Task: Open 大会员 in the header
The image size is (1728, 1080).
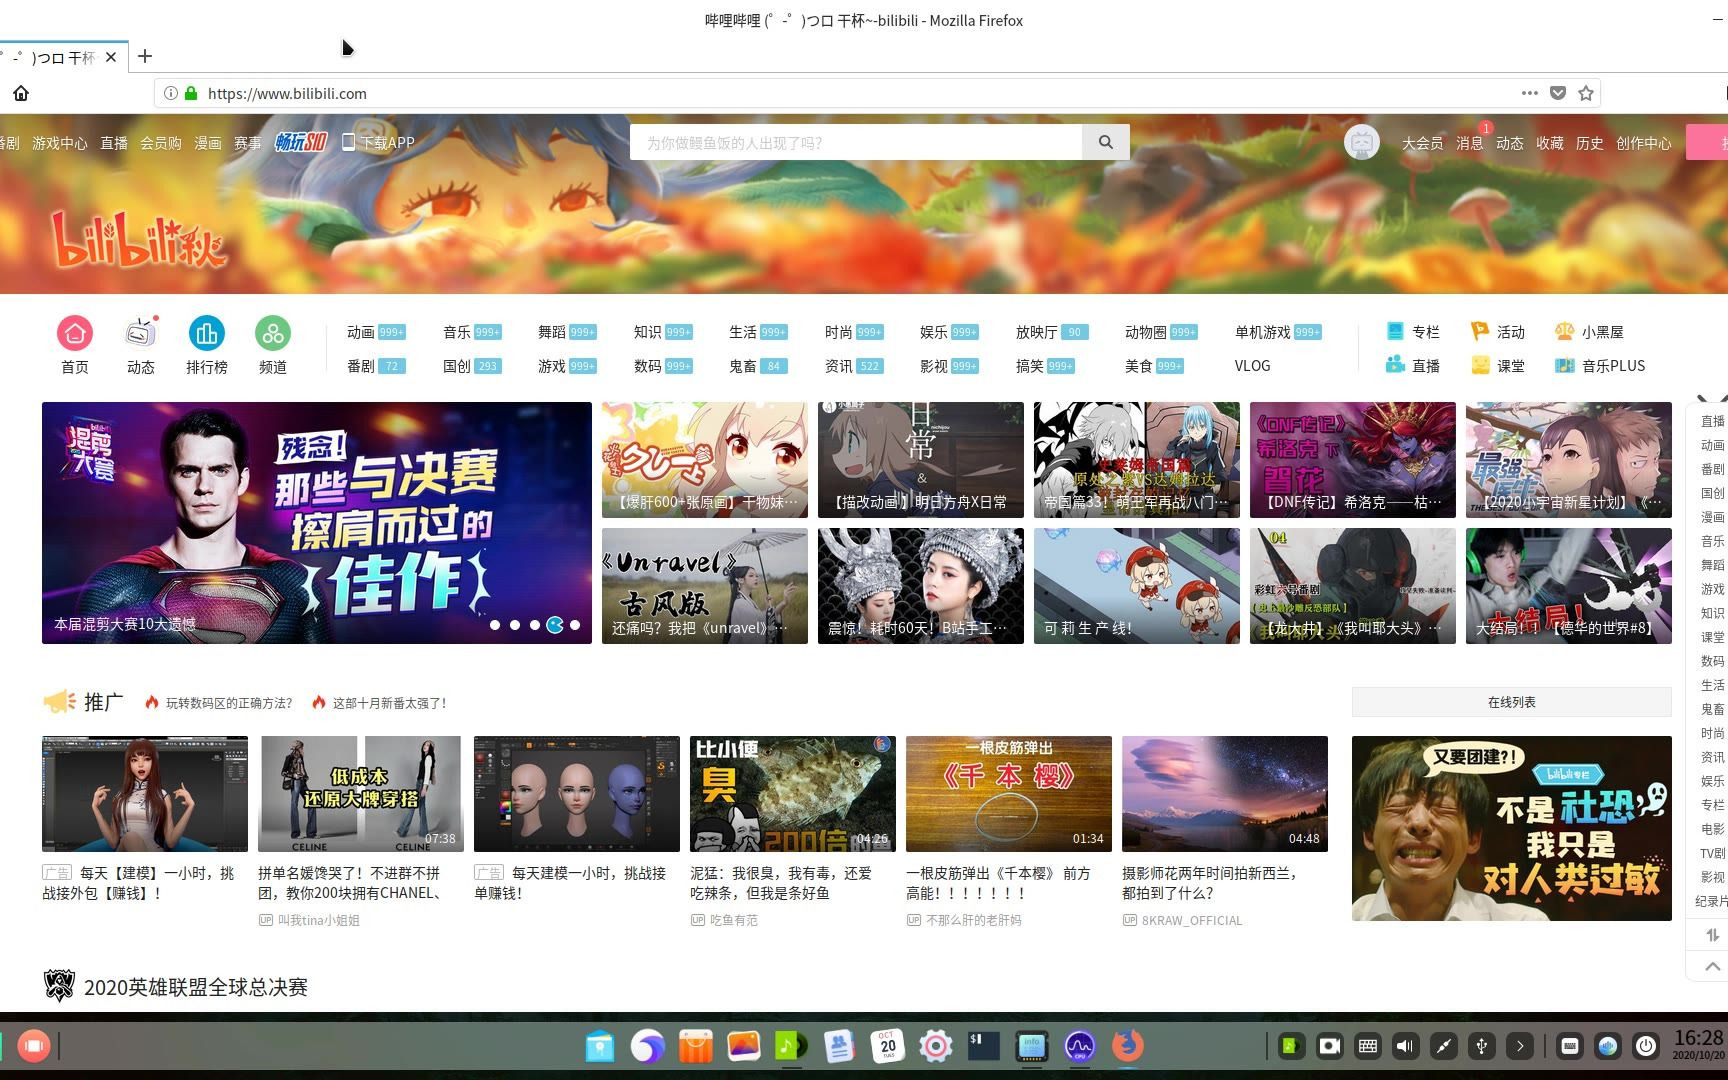Action: point(1422,143)
